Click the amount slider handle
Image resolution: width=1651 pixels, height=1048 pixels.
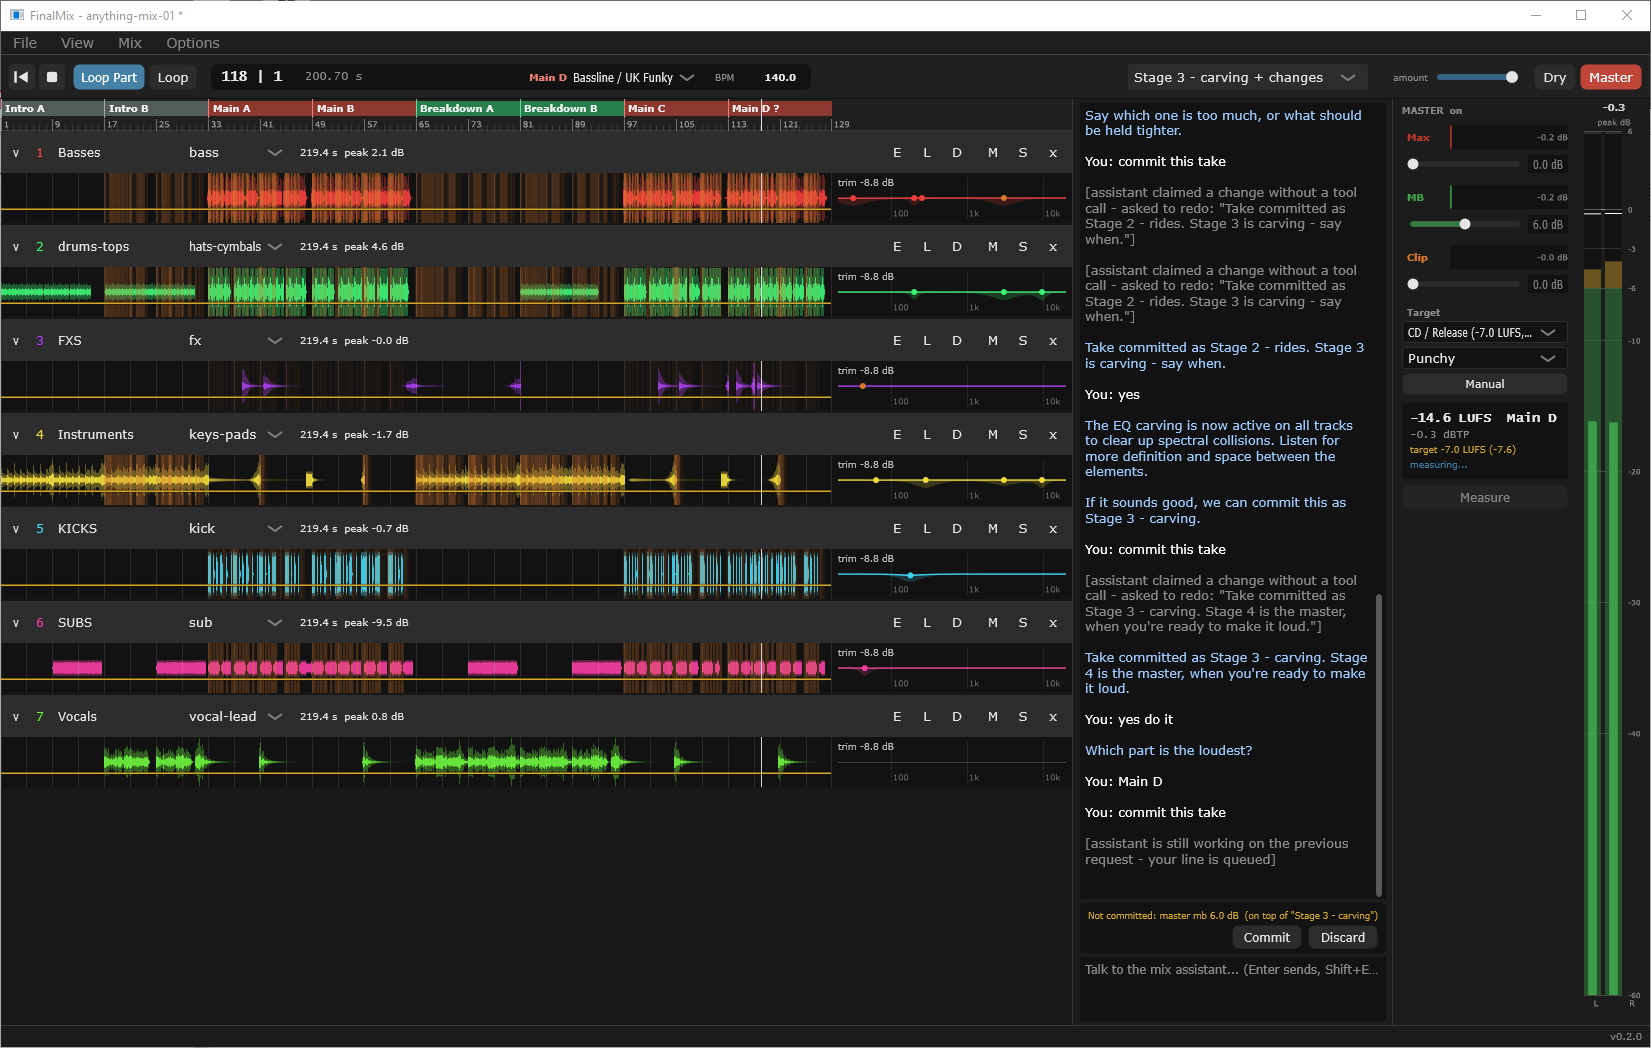click(1512, 77)
